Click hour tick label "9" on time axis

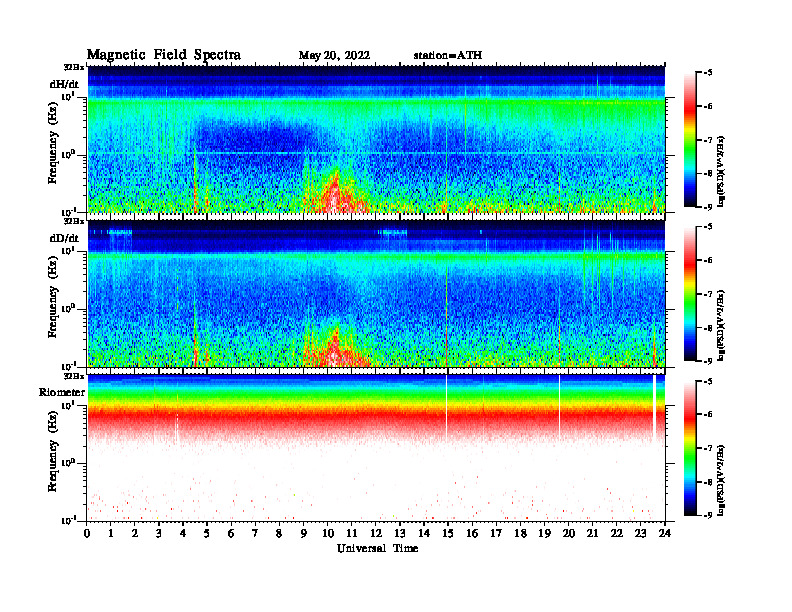coord(303,533)
